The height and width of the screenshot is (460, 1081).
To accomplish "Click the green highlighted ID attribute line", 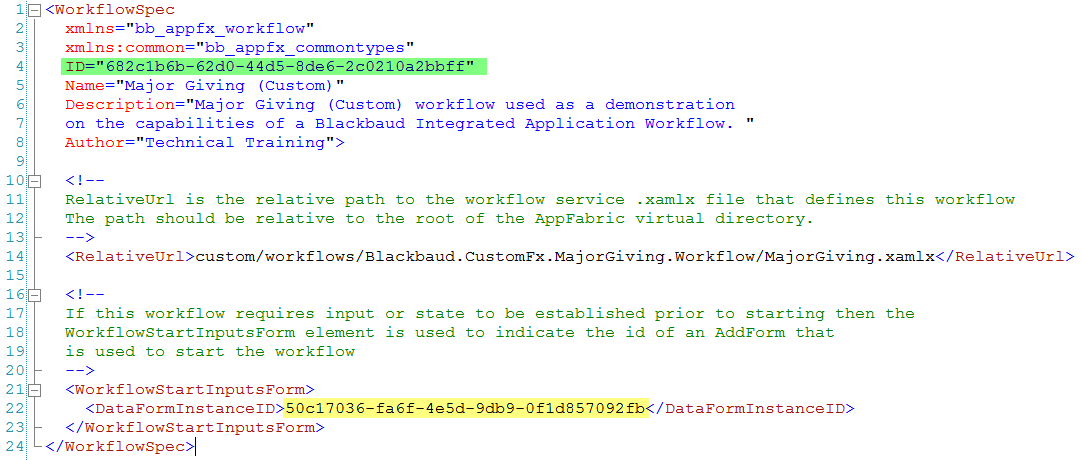I will pos(270,67).
